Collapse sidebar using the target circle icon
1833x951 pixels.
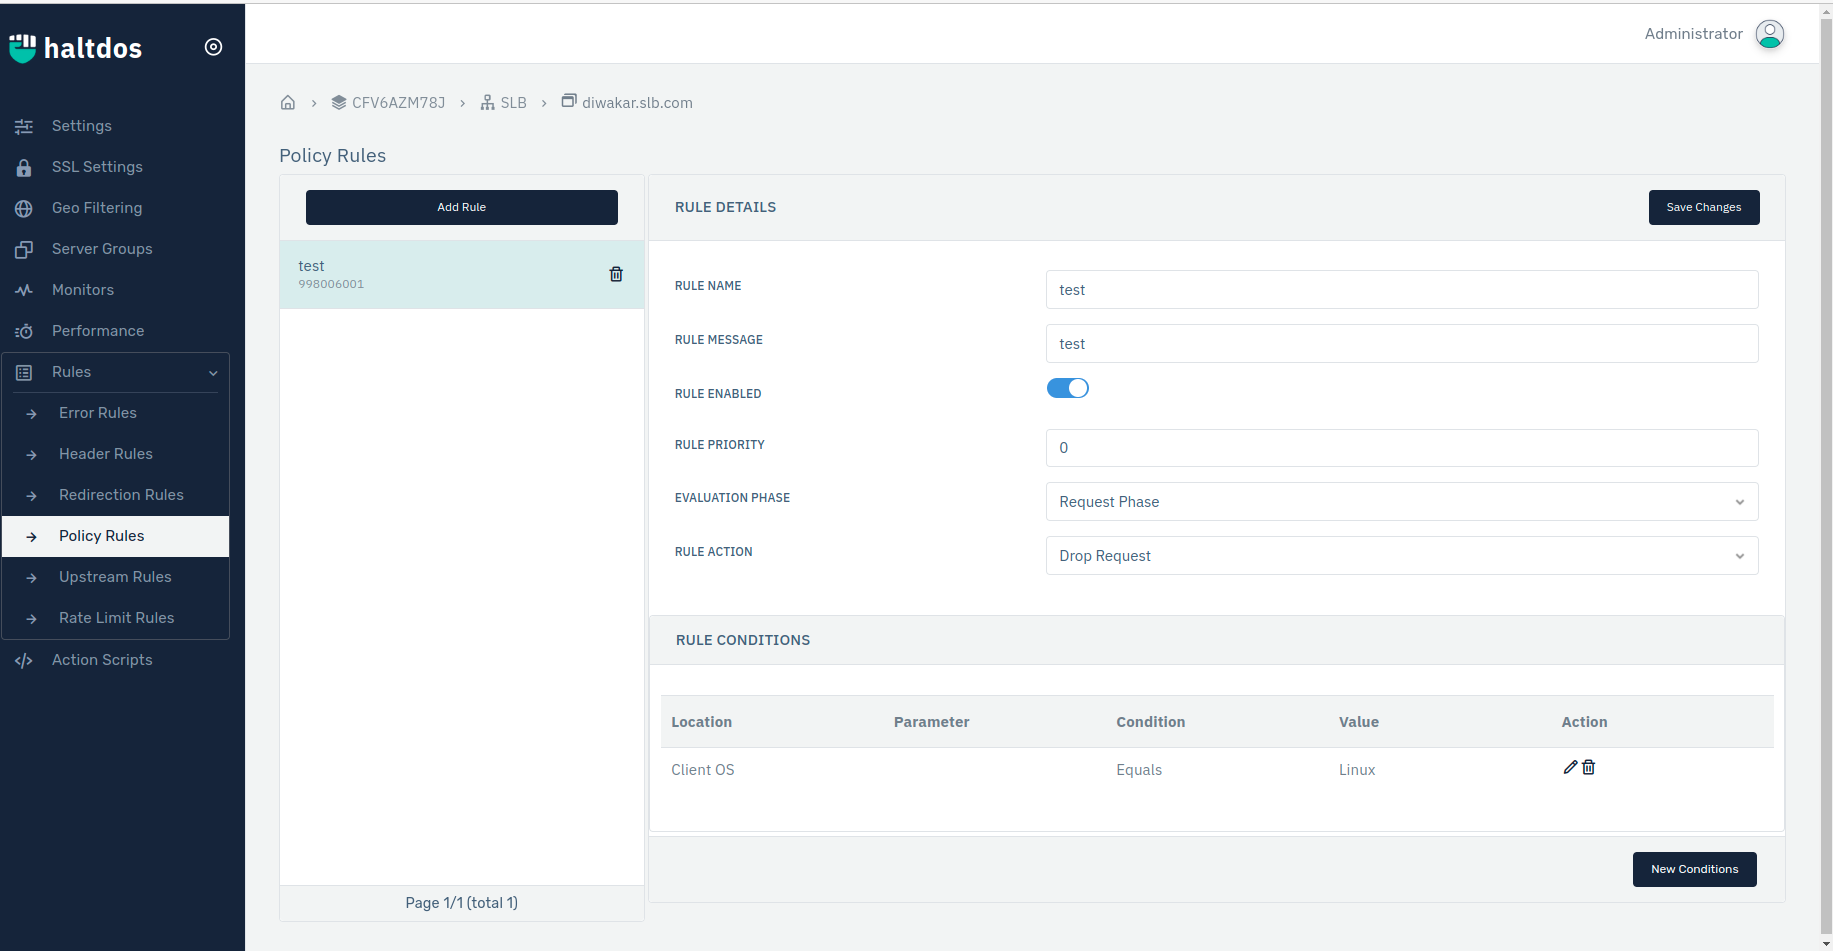(x=213, y=47)
